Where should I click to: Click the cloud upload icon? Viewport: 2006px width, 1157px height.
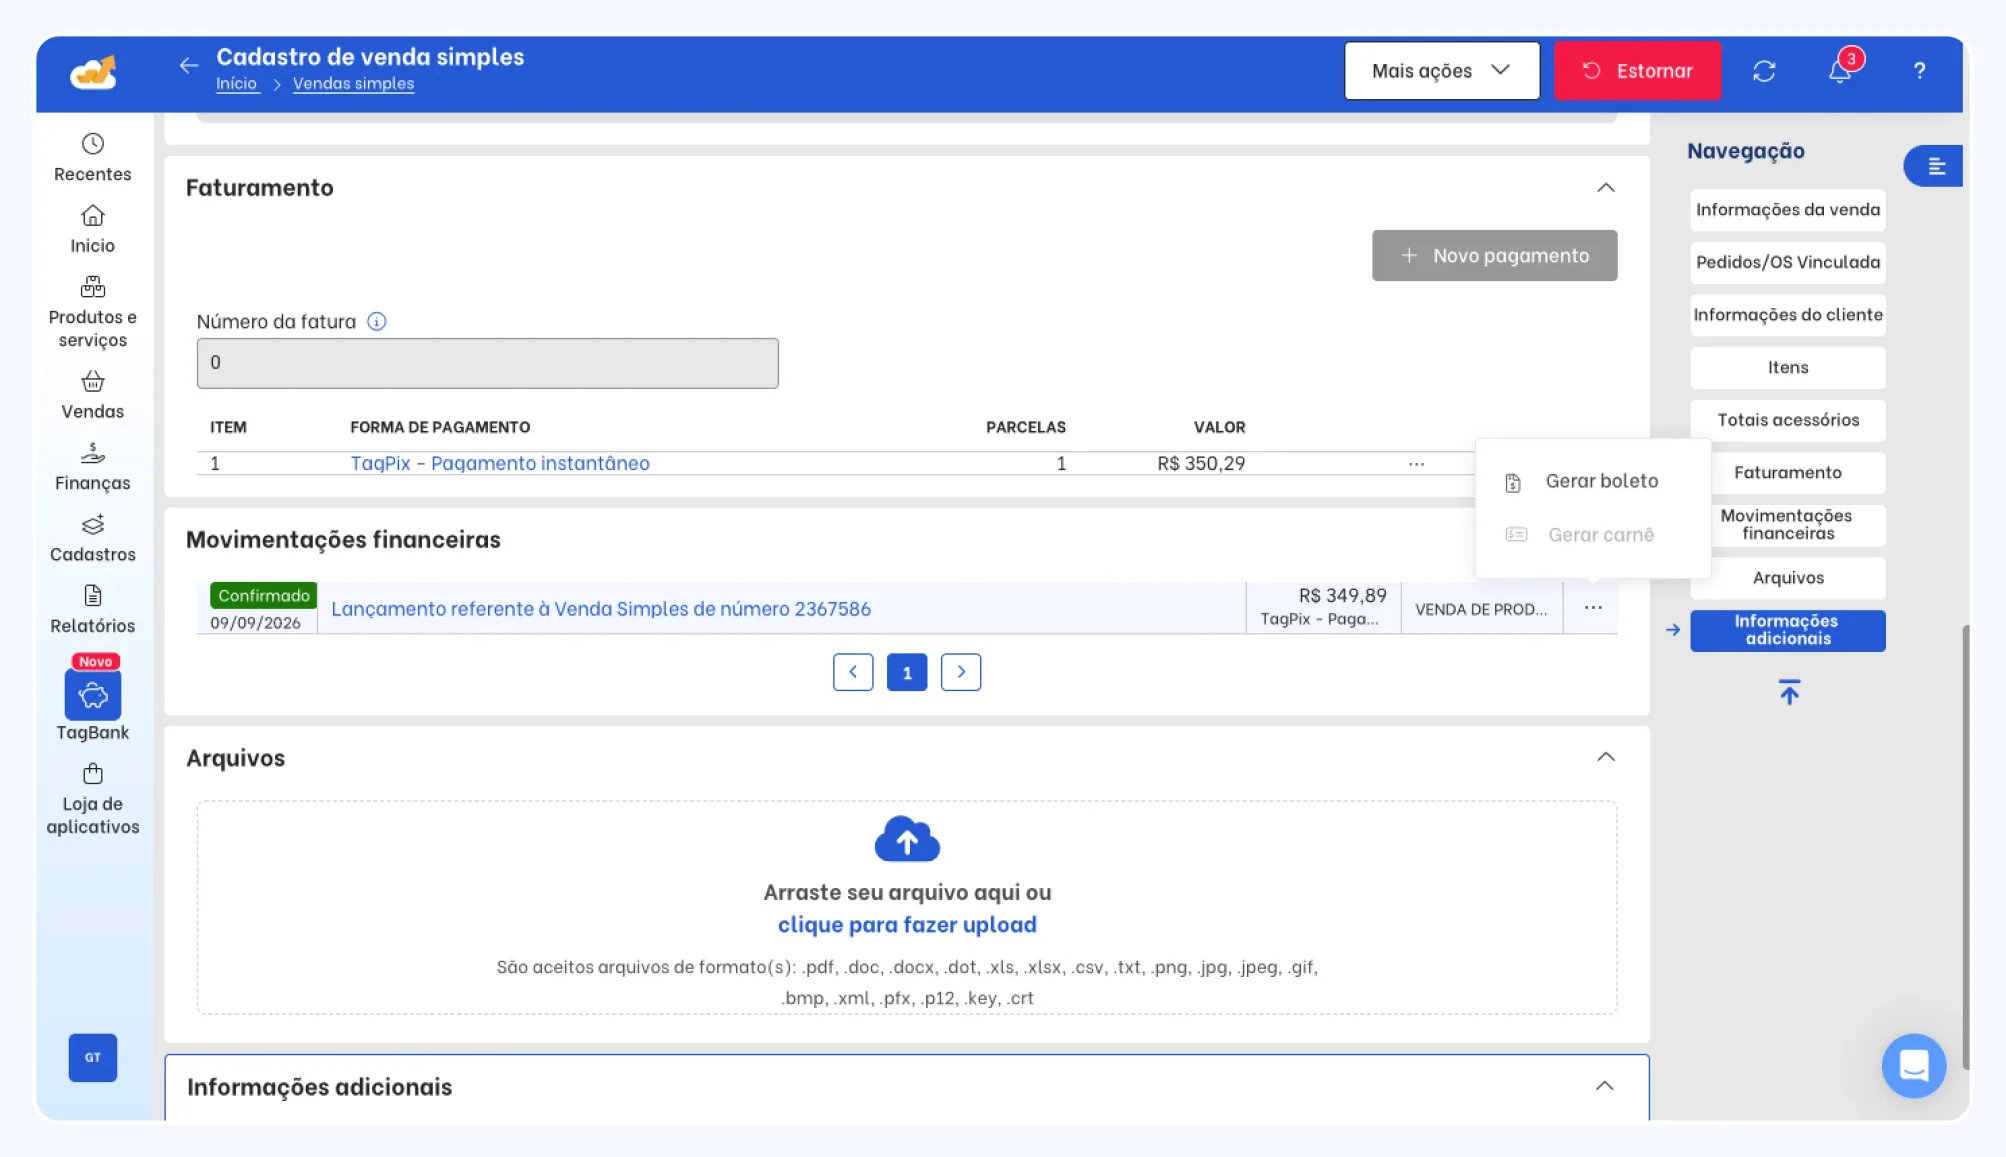coord(907,839)
